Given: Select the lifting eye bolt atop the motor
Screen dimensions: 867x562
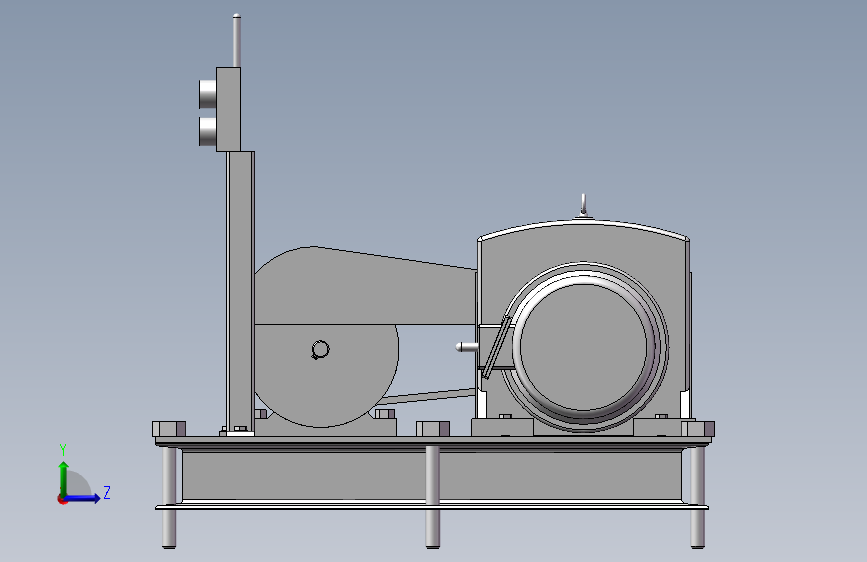Looking at the screenshot, I should [x=583, y=205].
